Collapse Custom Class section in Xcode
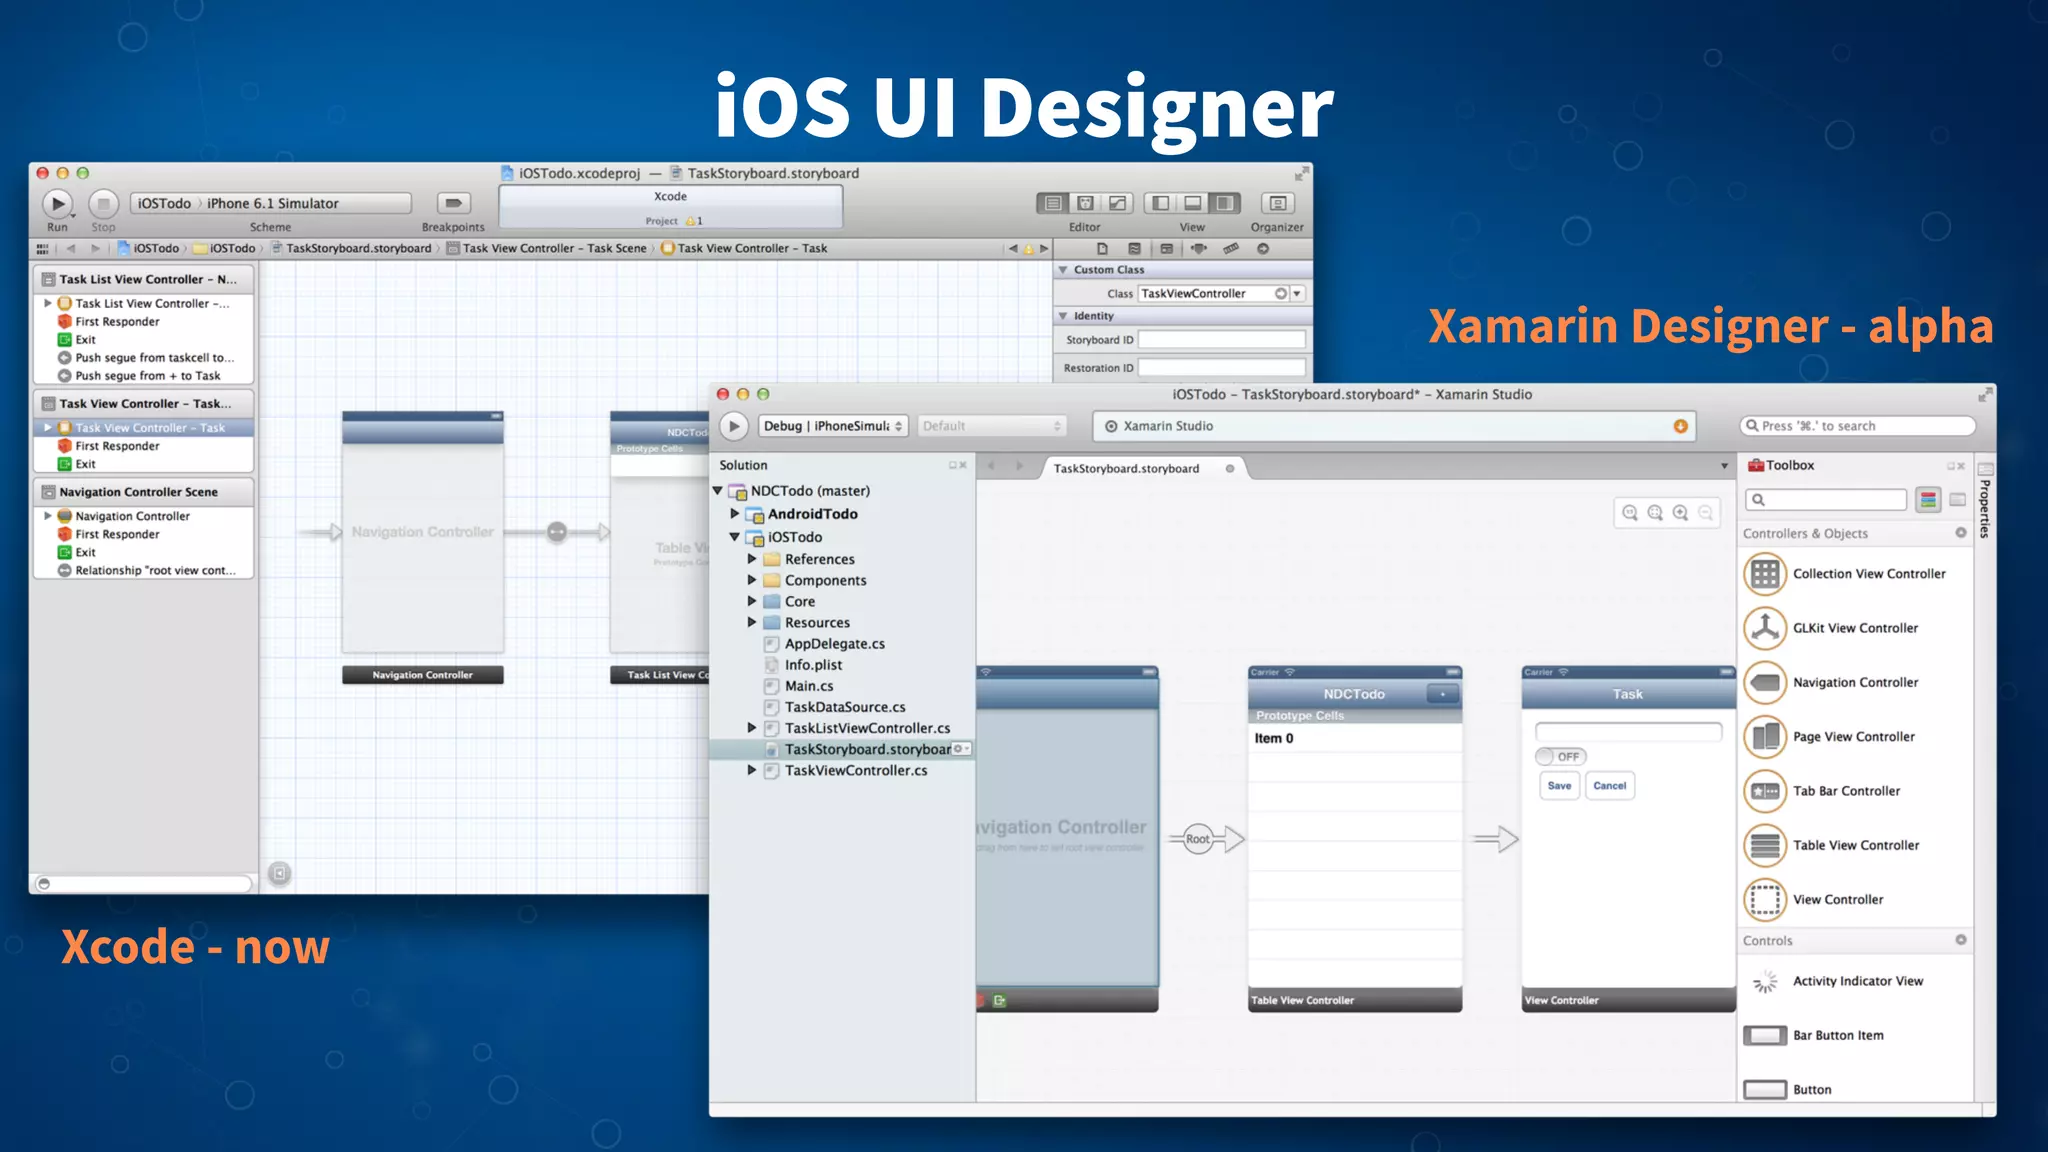 click(1063, 270)
